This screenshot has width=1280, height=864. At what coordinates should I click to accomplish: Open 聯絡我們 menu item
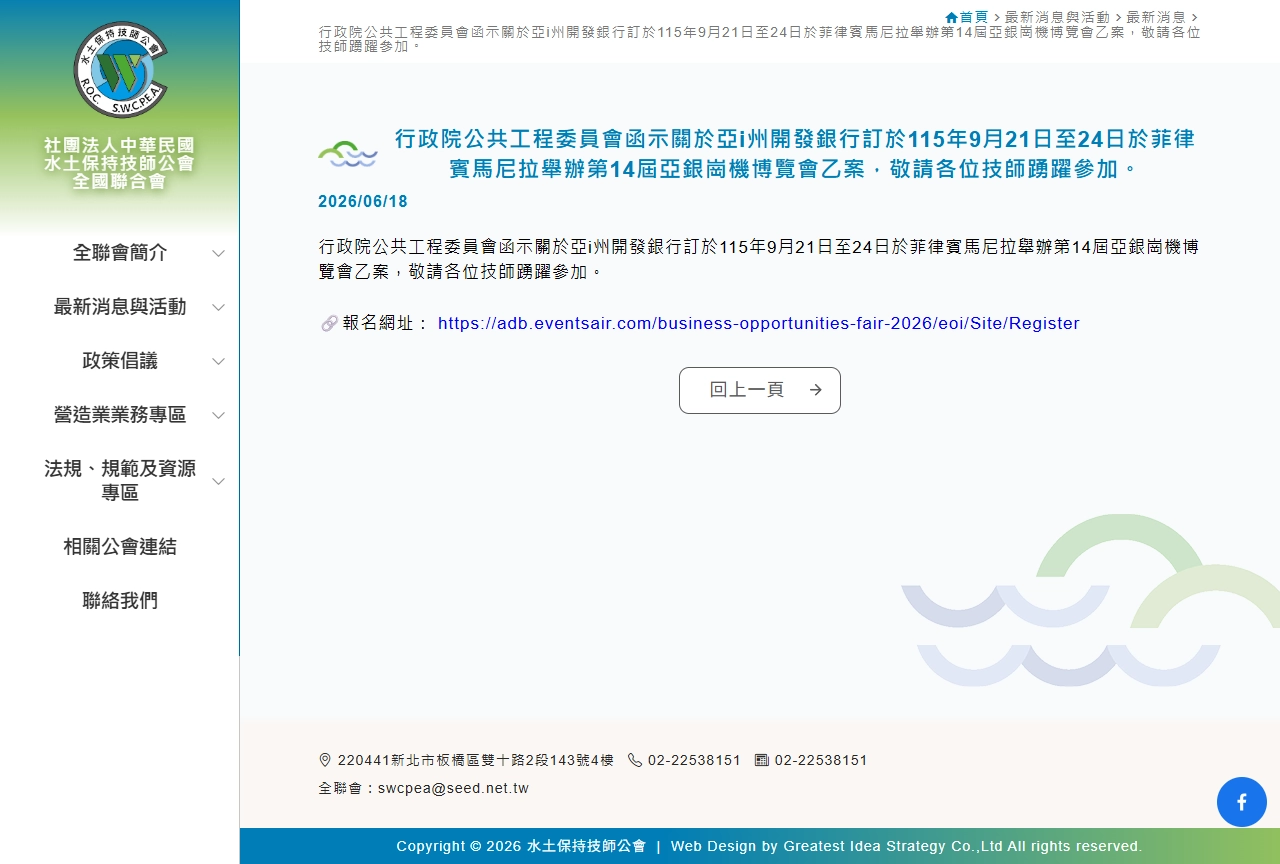(120, 601)
